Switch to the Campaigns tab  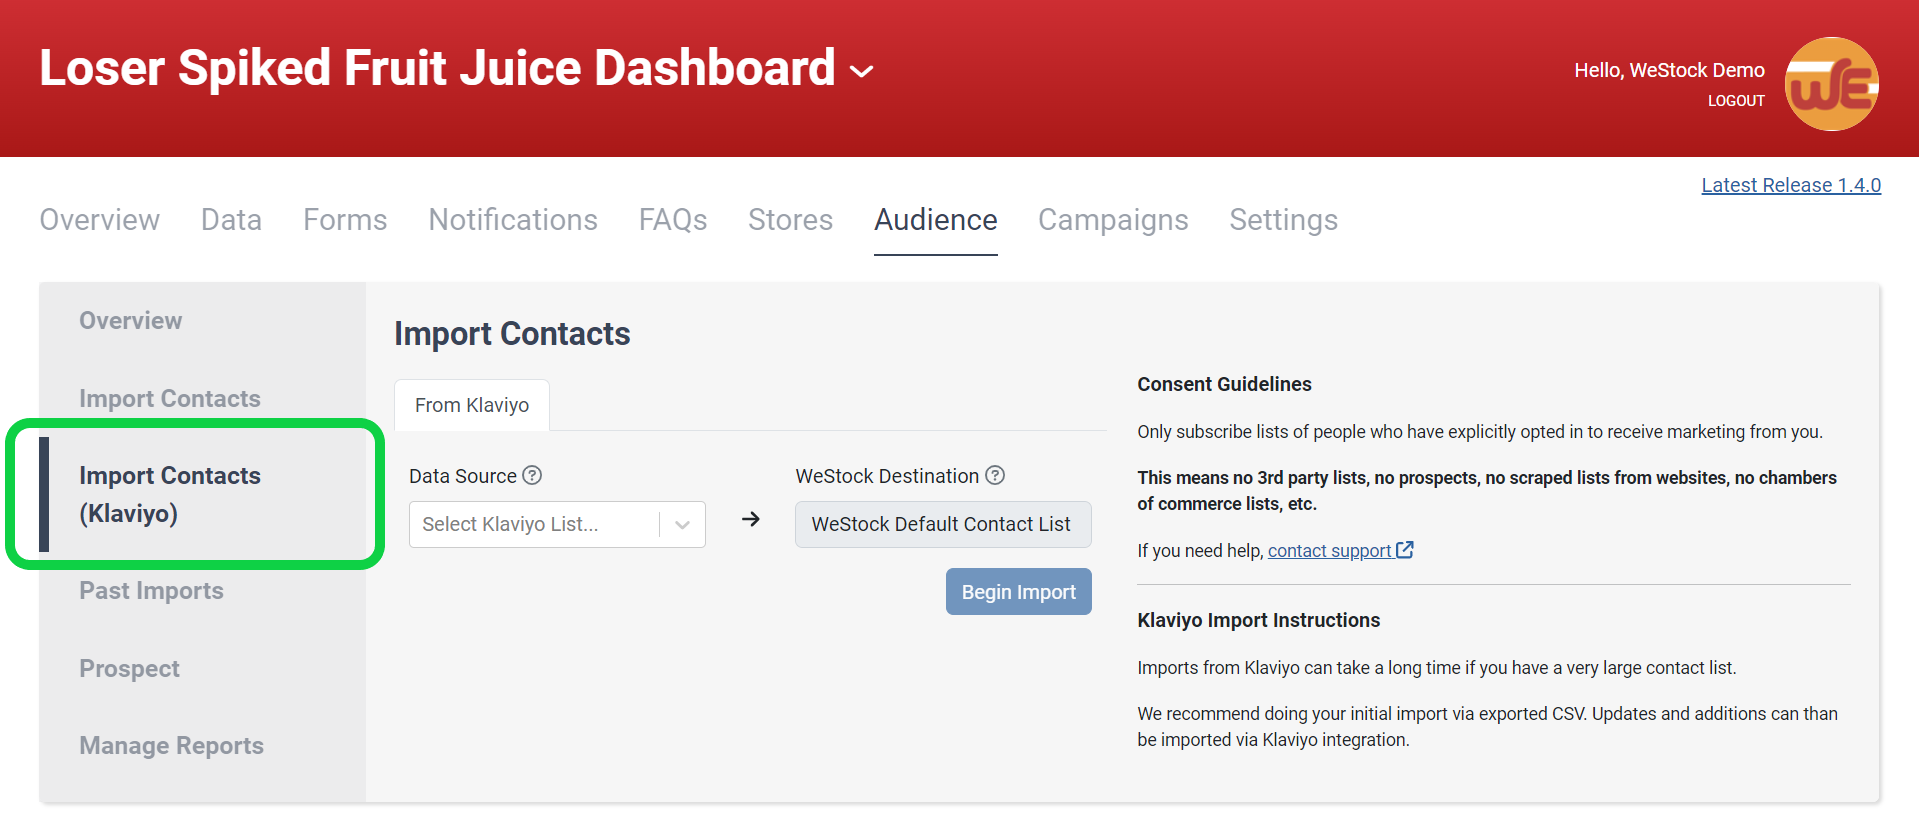1113,220
